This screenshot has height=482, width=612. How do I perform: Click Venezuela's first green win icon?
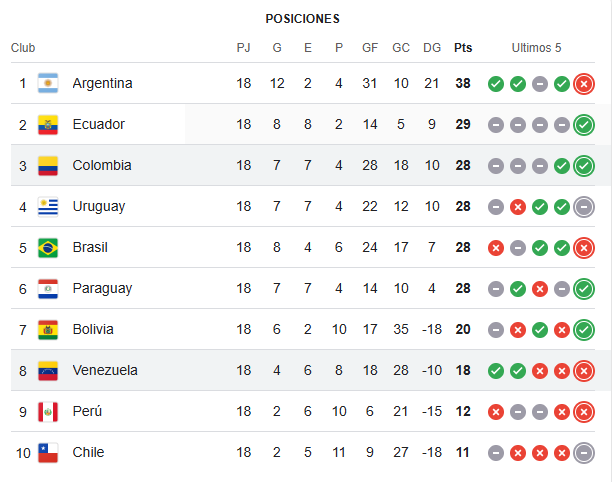(x=496, y=371)
